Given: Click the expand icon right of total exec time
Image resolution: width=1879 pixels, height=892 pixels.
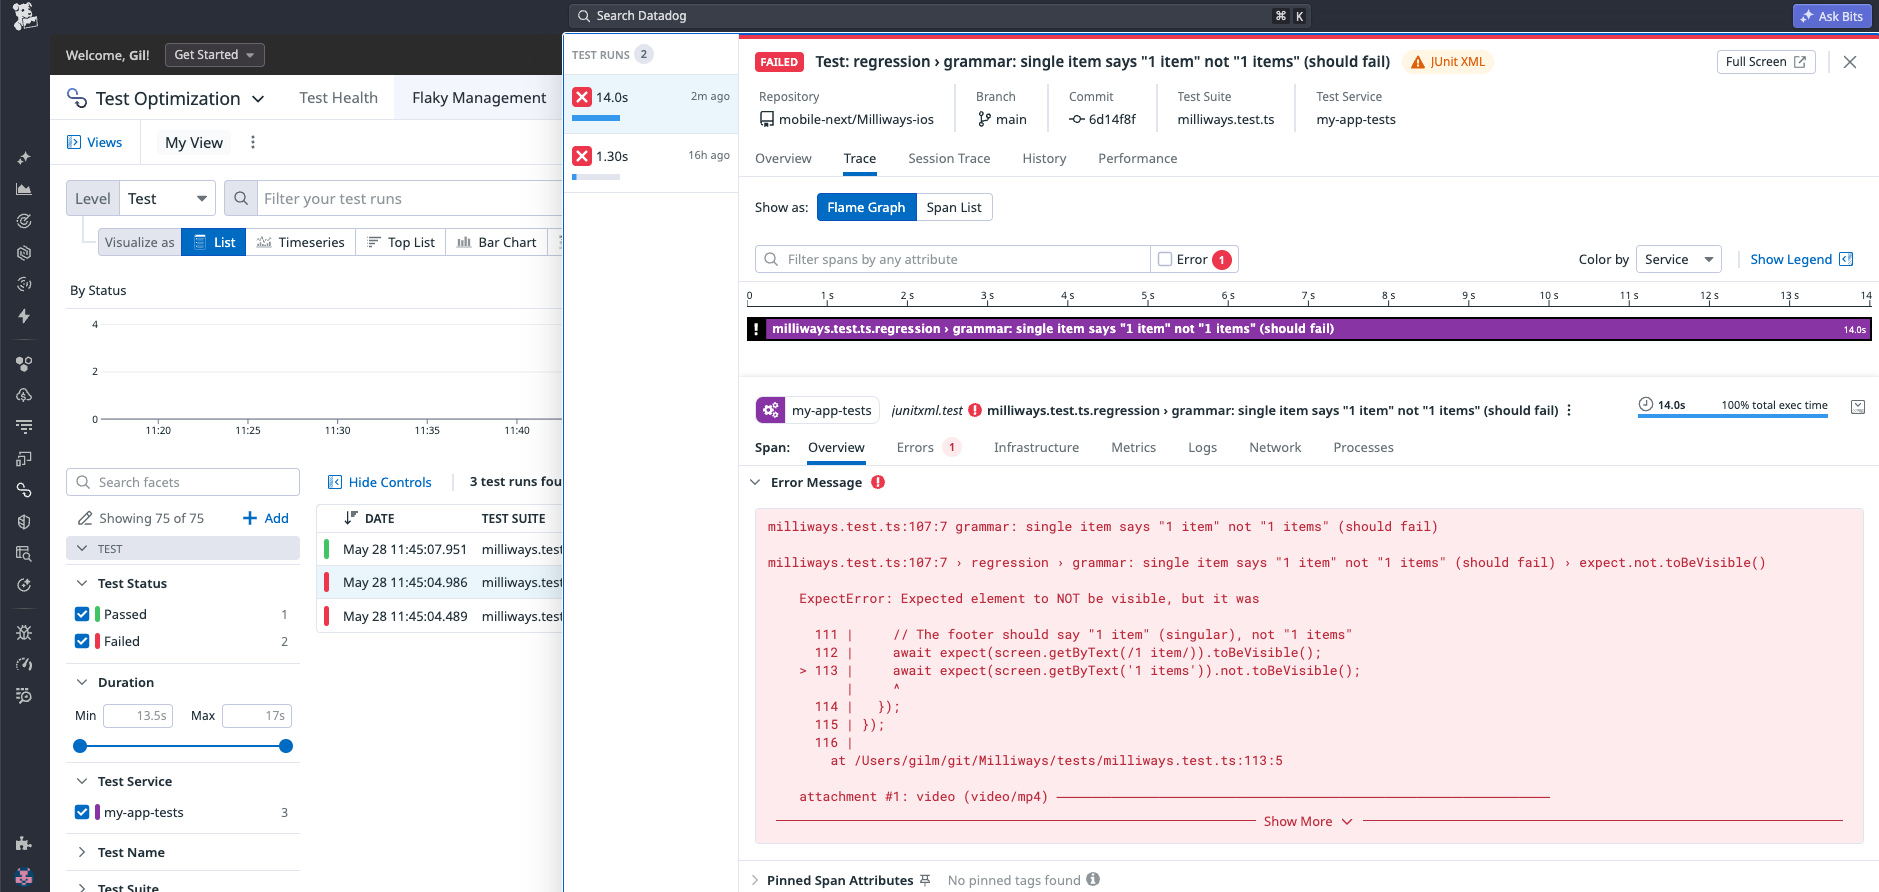Looking at the screenshot, I should pos(1858,407).
